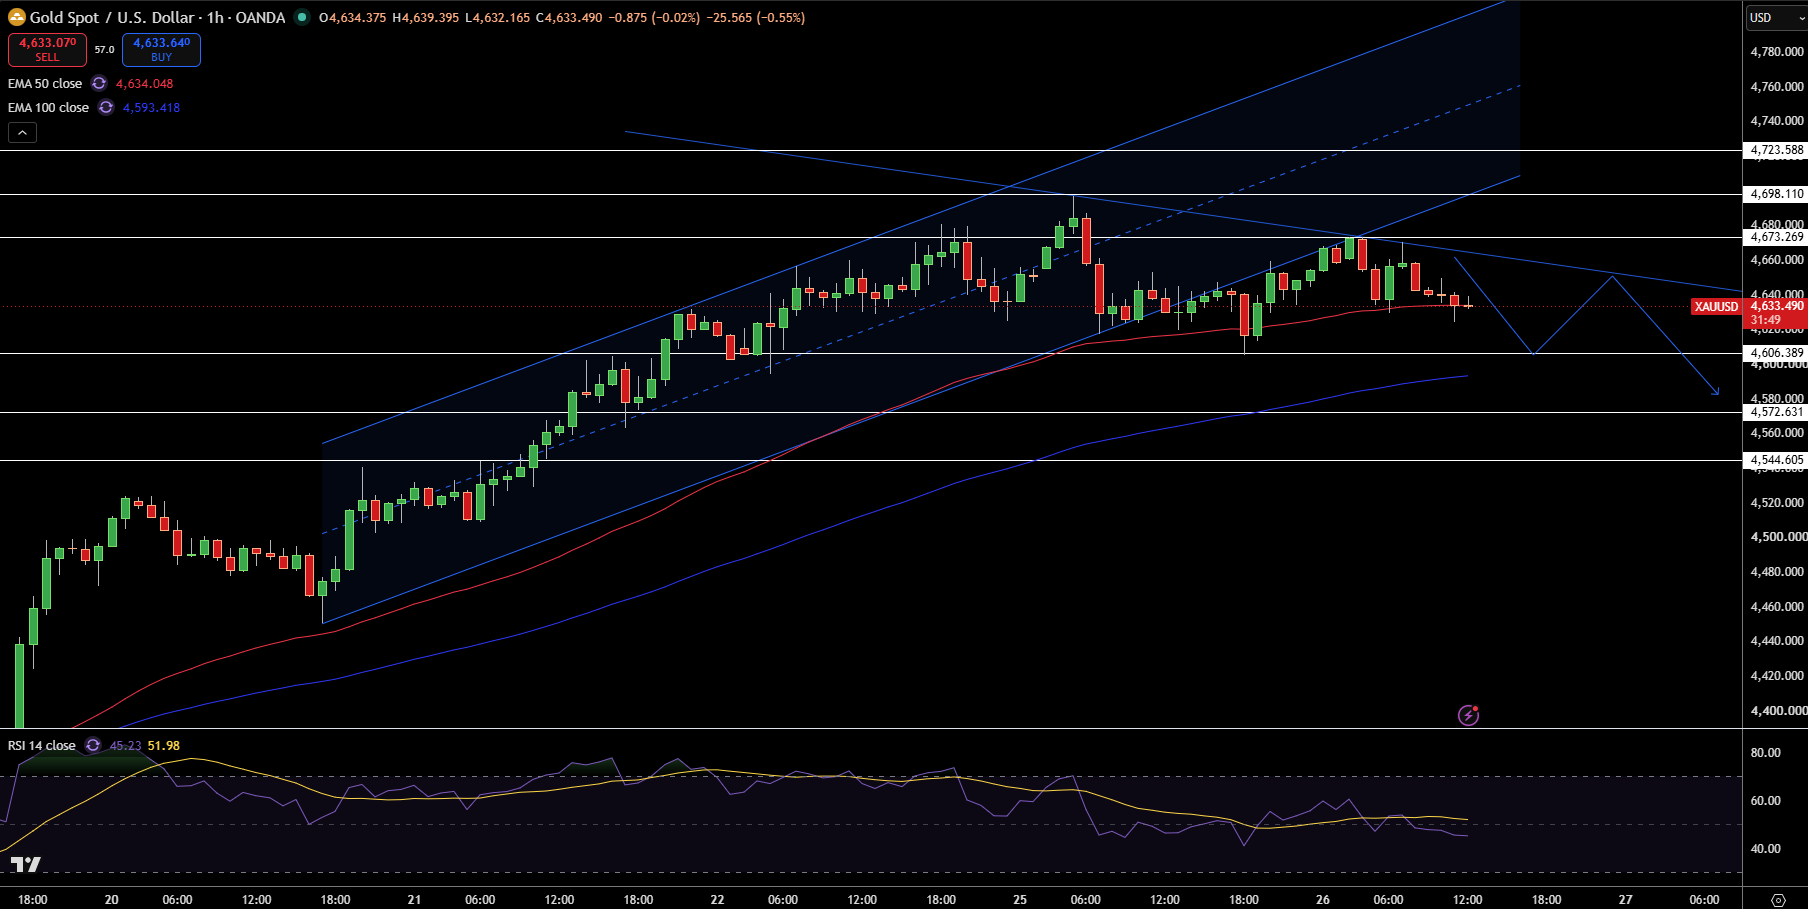Select the EMA 100 close indicator label
This screenshot has width=1808, height=909.
click(48, 108)
